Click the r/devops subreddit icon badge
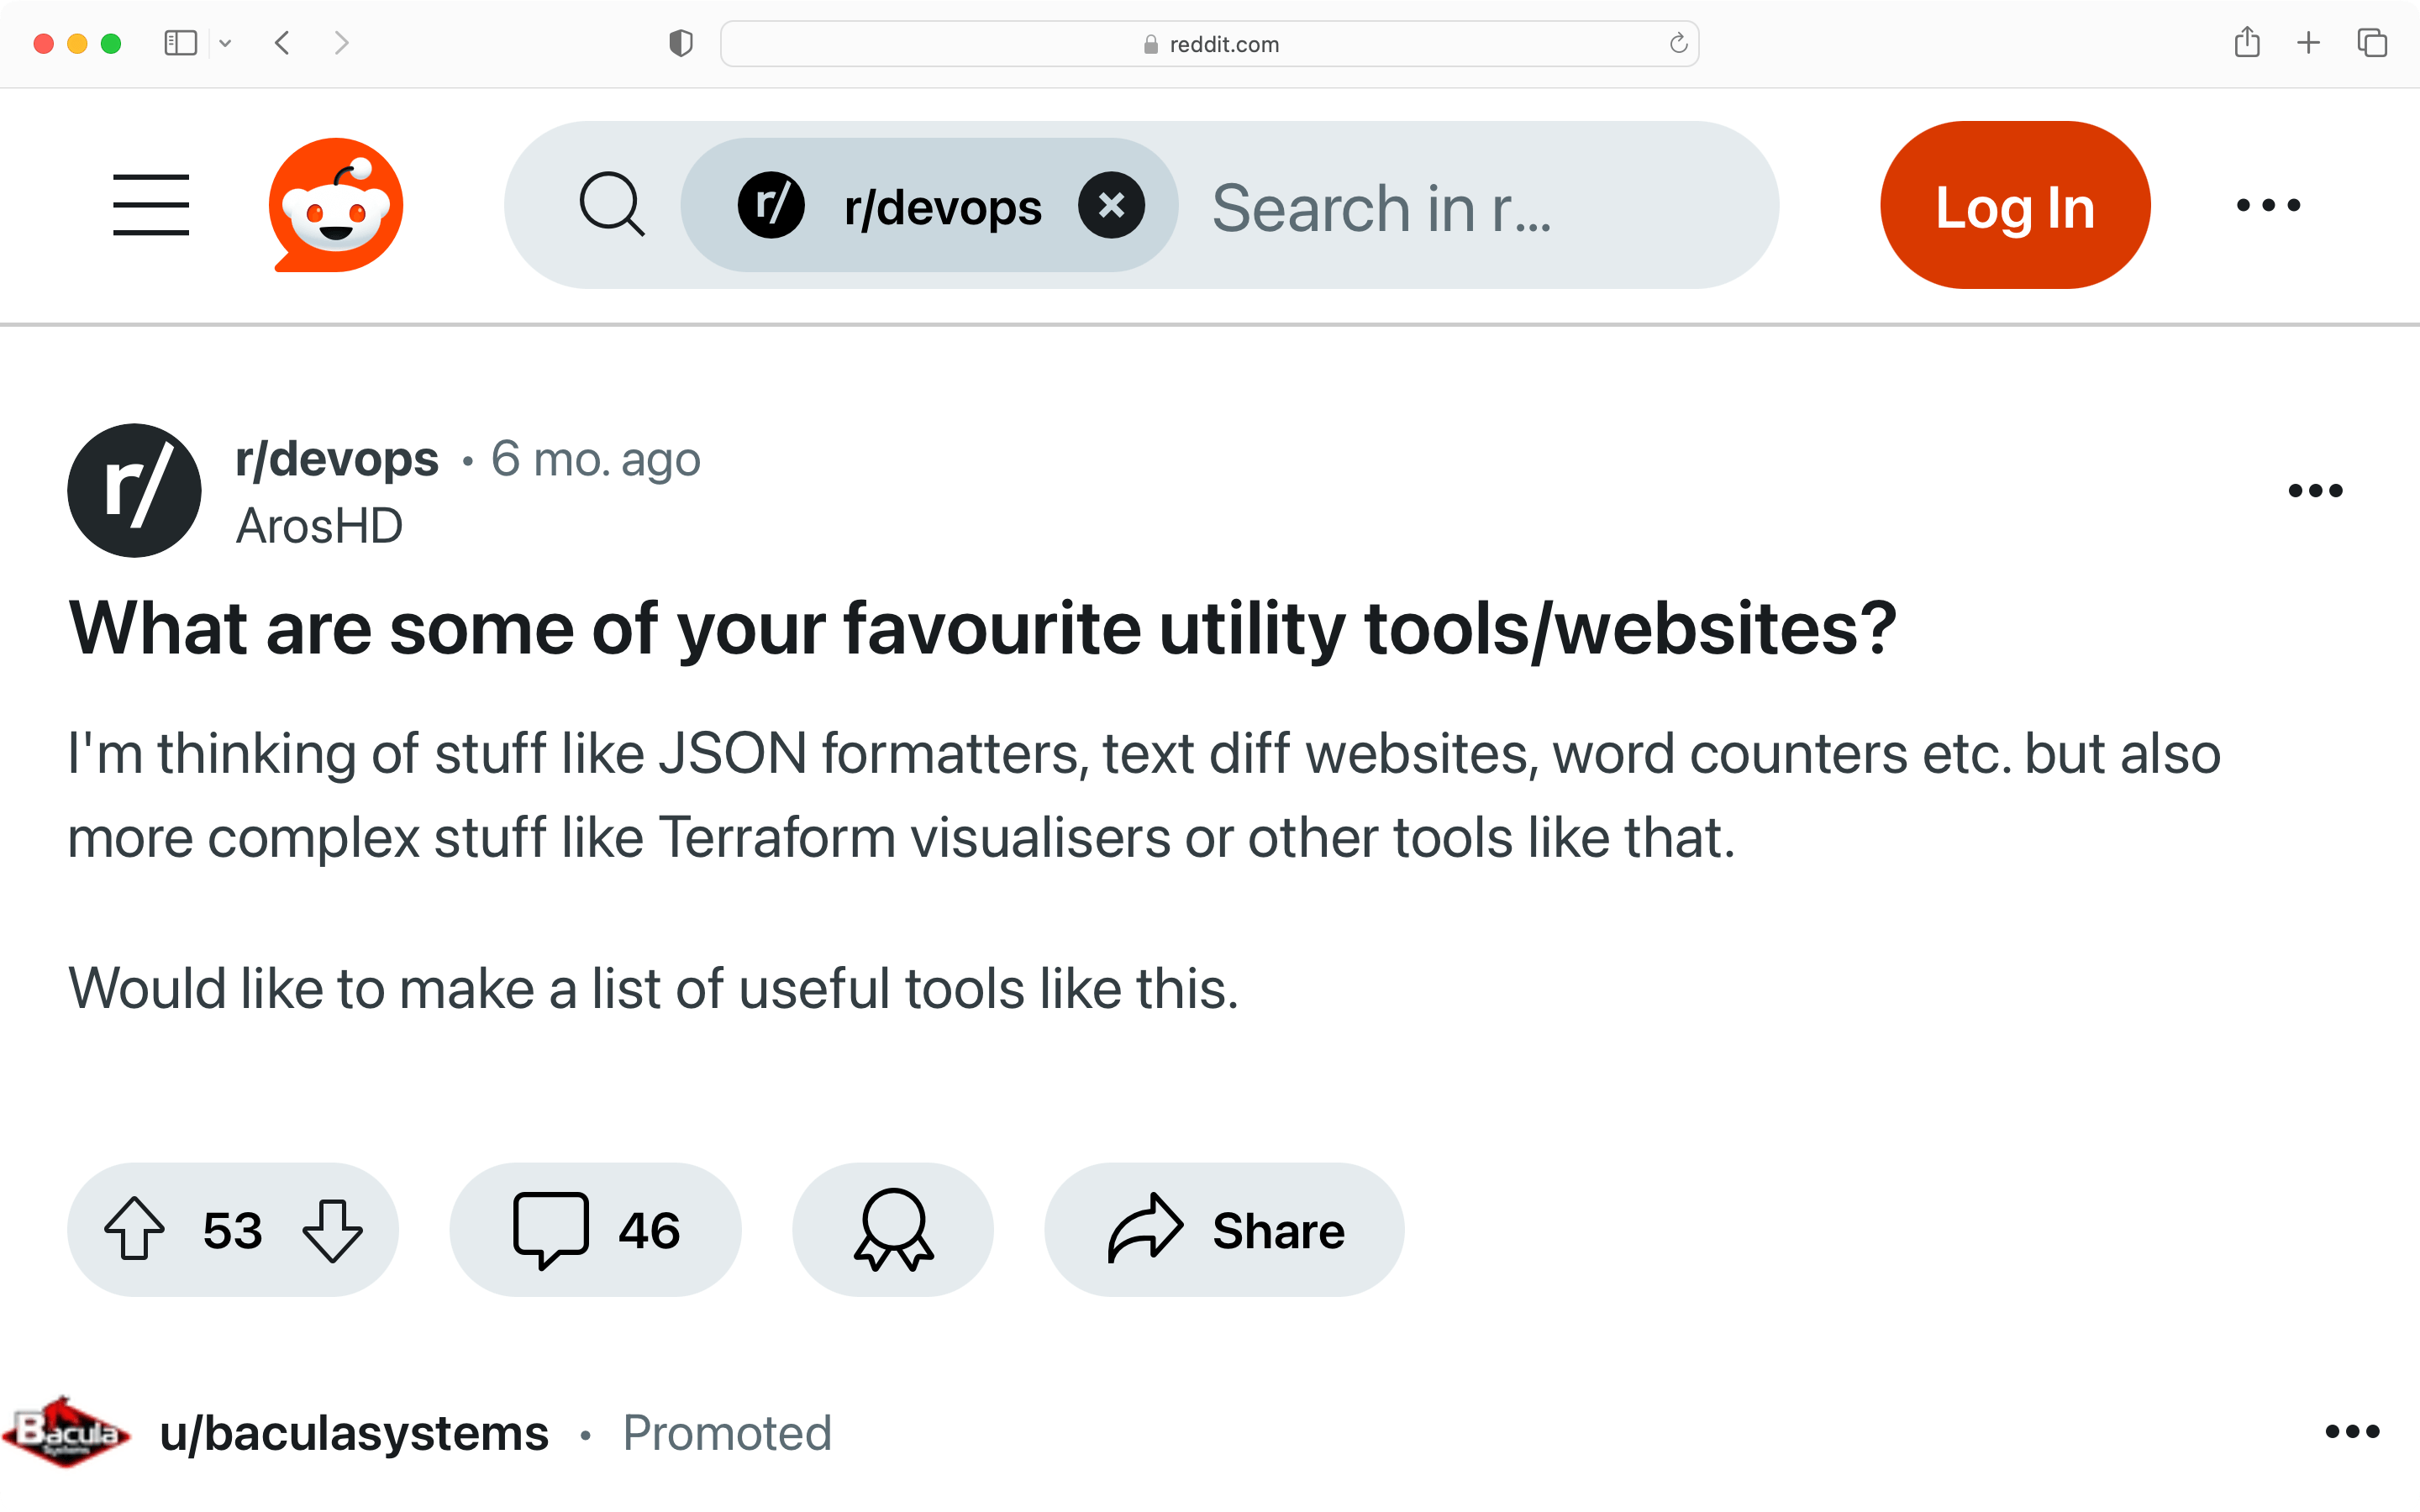 coord(133,490)
